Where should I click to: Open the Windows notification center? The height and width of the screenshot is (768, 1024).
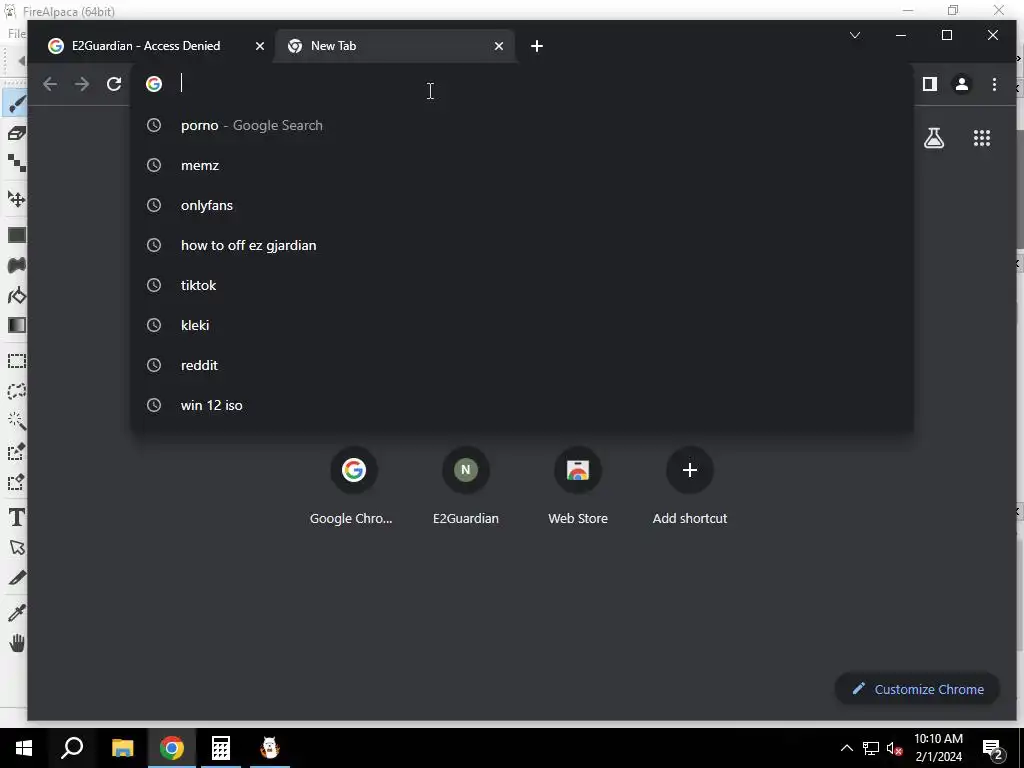[x=992, y=748]
